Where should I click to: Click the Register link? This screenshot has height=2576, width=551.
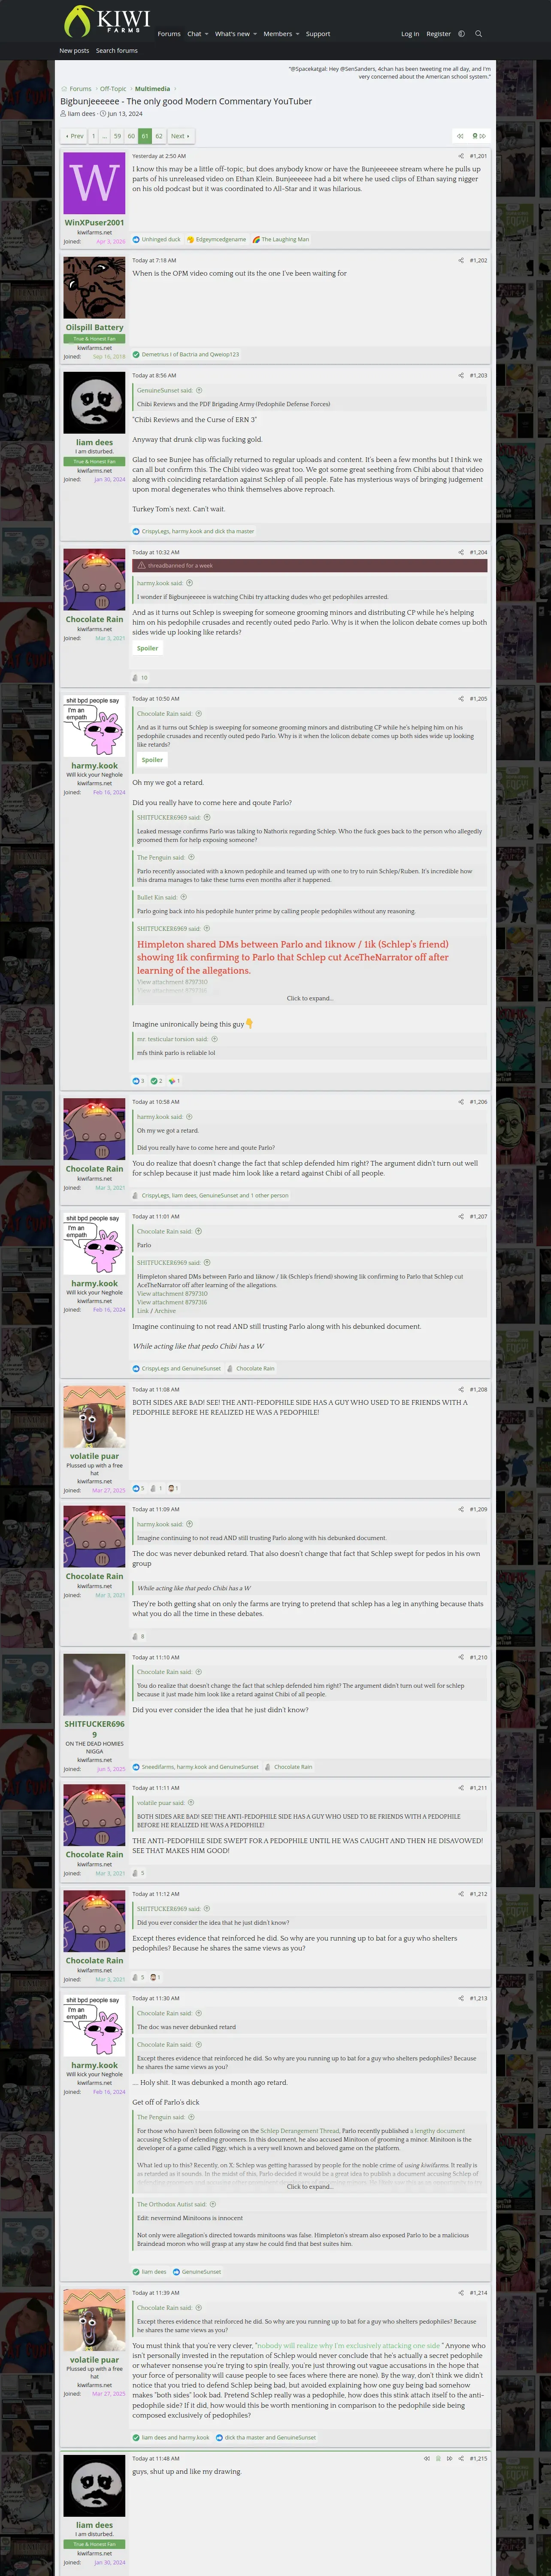click(438, 34)
